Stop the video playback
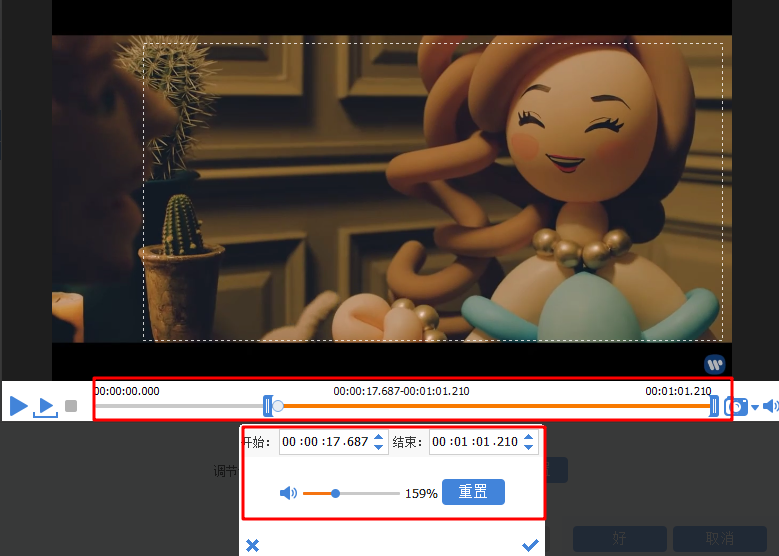 (71, 406)
